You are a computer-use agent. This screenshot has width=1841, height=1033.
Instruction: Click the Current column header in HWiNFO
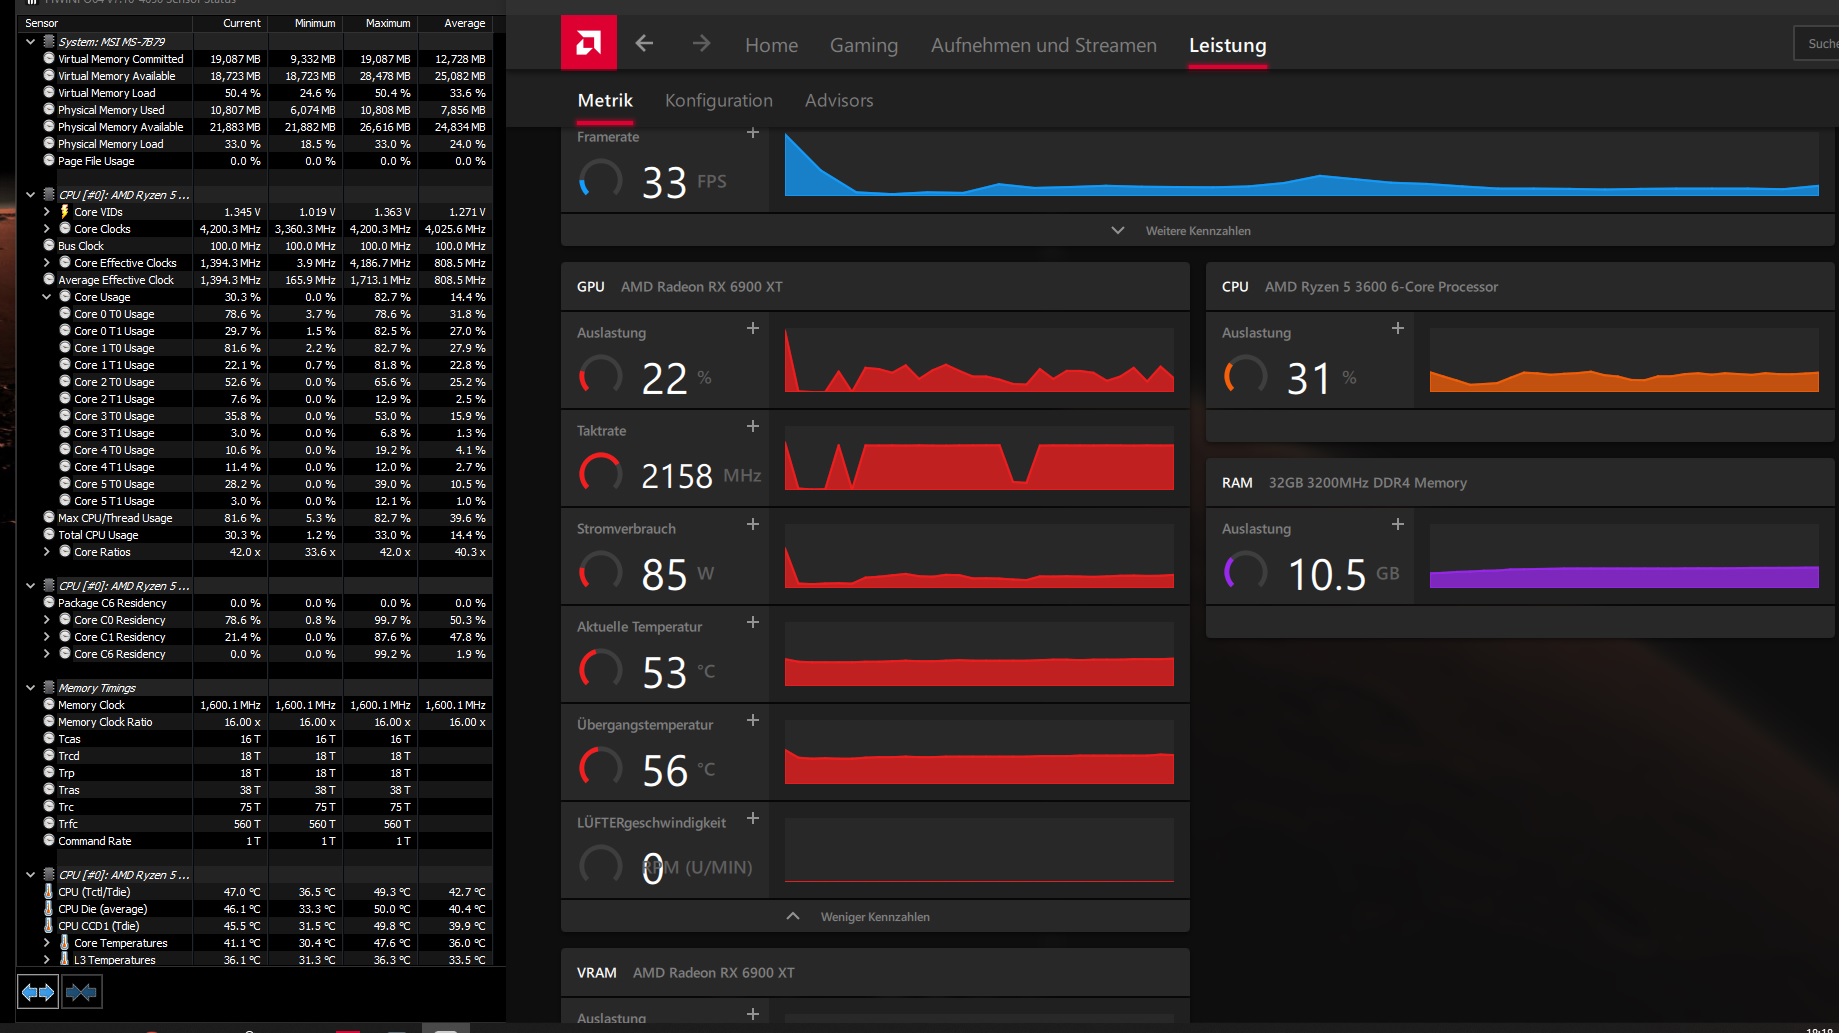click(230, 23)
